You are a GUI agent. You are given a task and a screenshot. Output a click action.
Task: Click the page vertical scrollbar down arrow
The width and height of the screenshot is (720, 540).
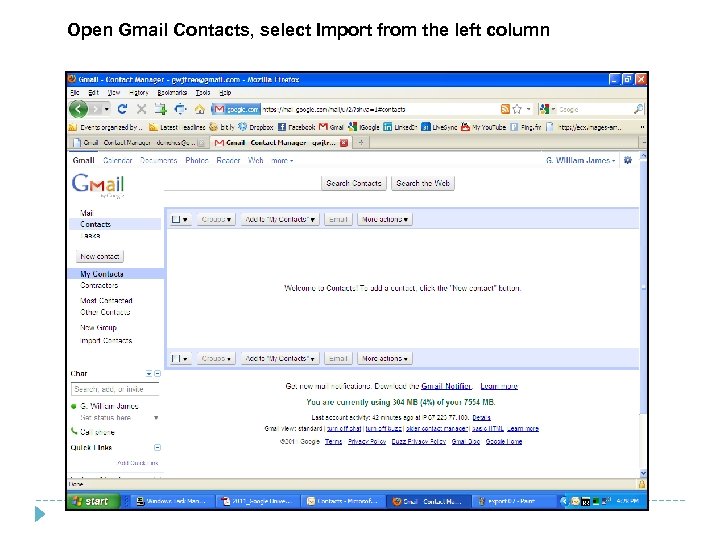[x=643, y=473]
